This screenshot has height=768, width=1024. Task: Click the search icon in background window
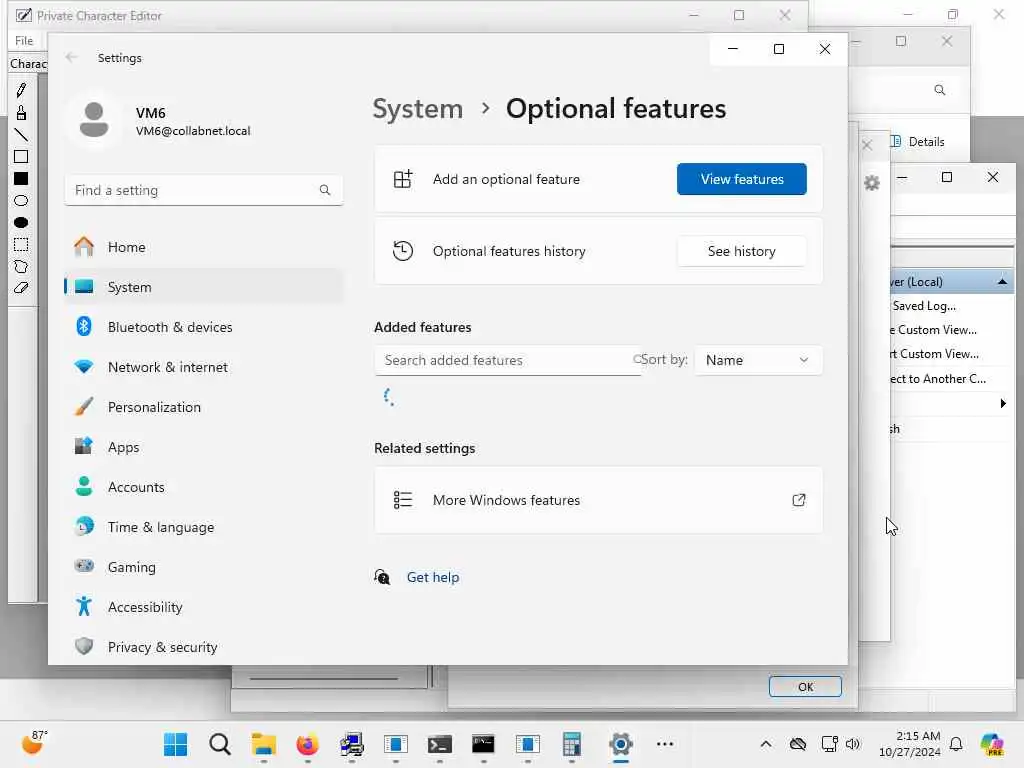pyautogui.click(x=940, y=90)
